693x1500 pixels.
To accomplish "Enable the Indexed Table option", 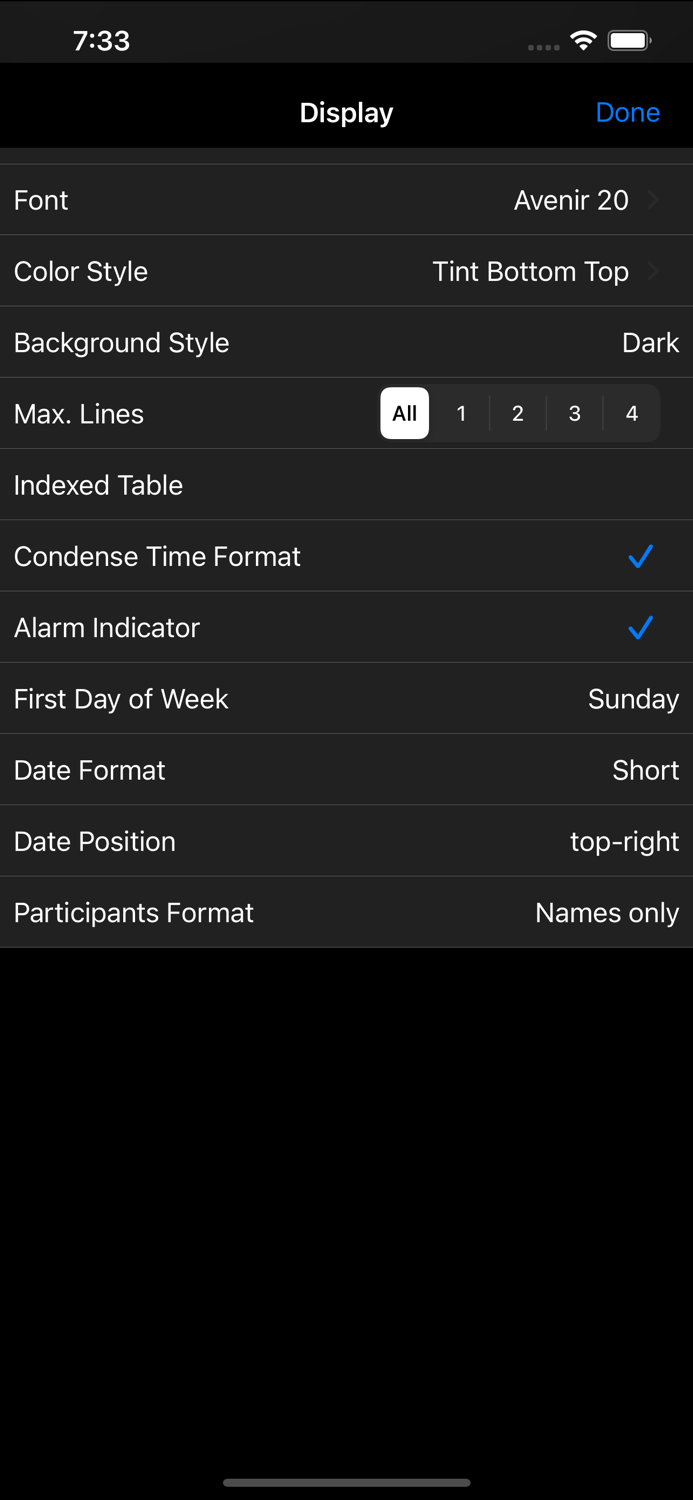I will [346, 485].
